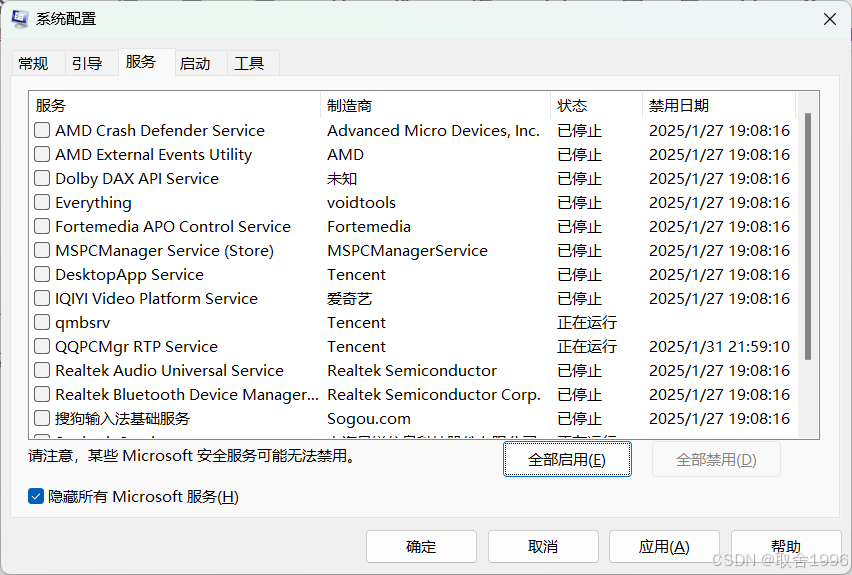Screen dimensions: 852x575
Task: Enable AMD Crash Defender Service checkbox
Action: (x=42, y=130)
